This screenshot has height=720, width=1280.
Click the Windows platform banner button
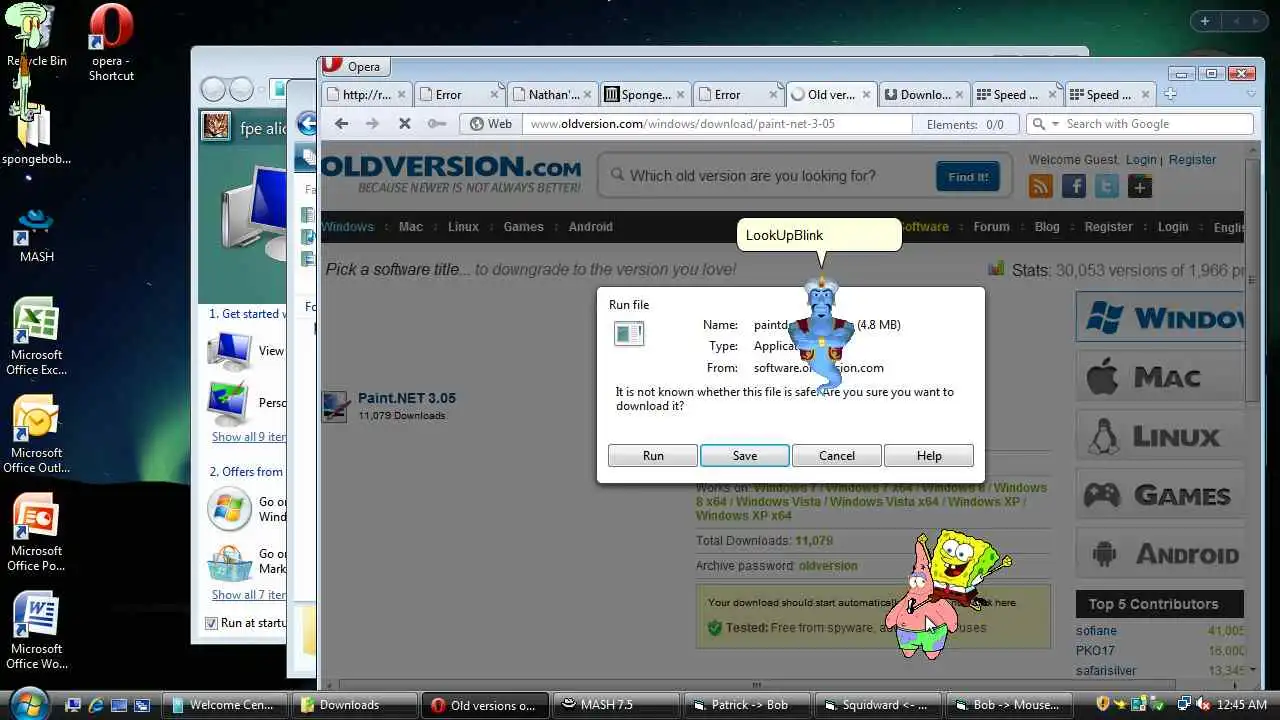[x=1160, y=317]
